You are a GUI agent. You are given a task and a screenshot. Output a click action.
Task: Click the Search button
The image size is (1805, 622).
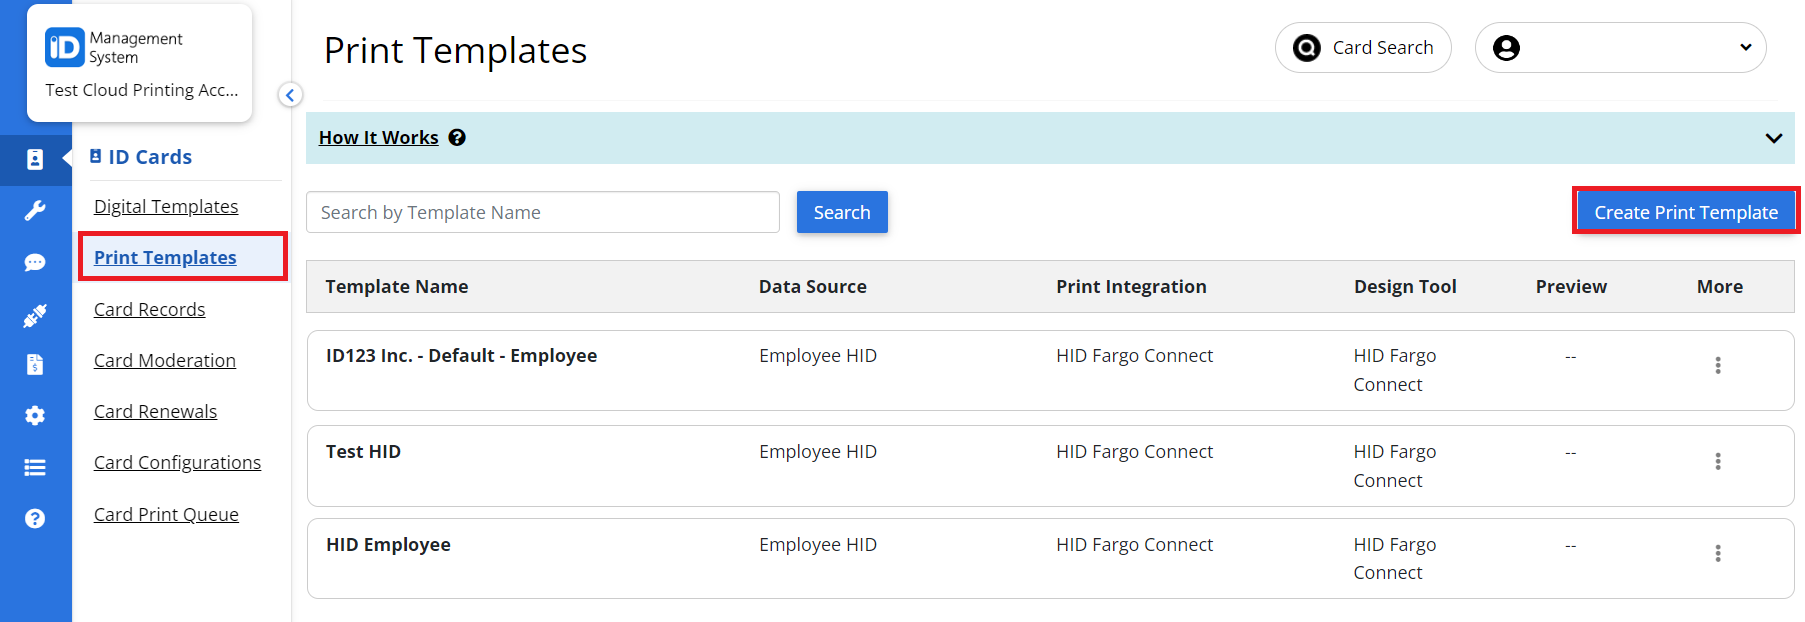pos(842,212)
